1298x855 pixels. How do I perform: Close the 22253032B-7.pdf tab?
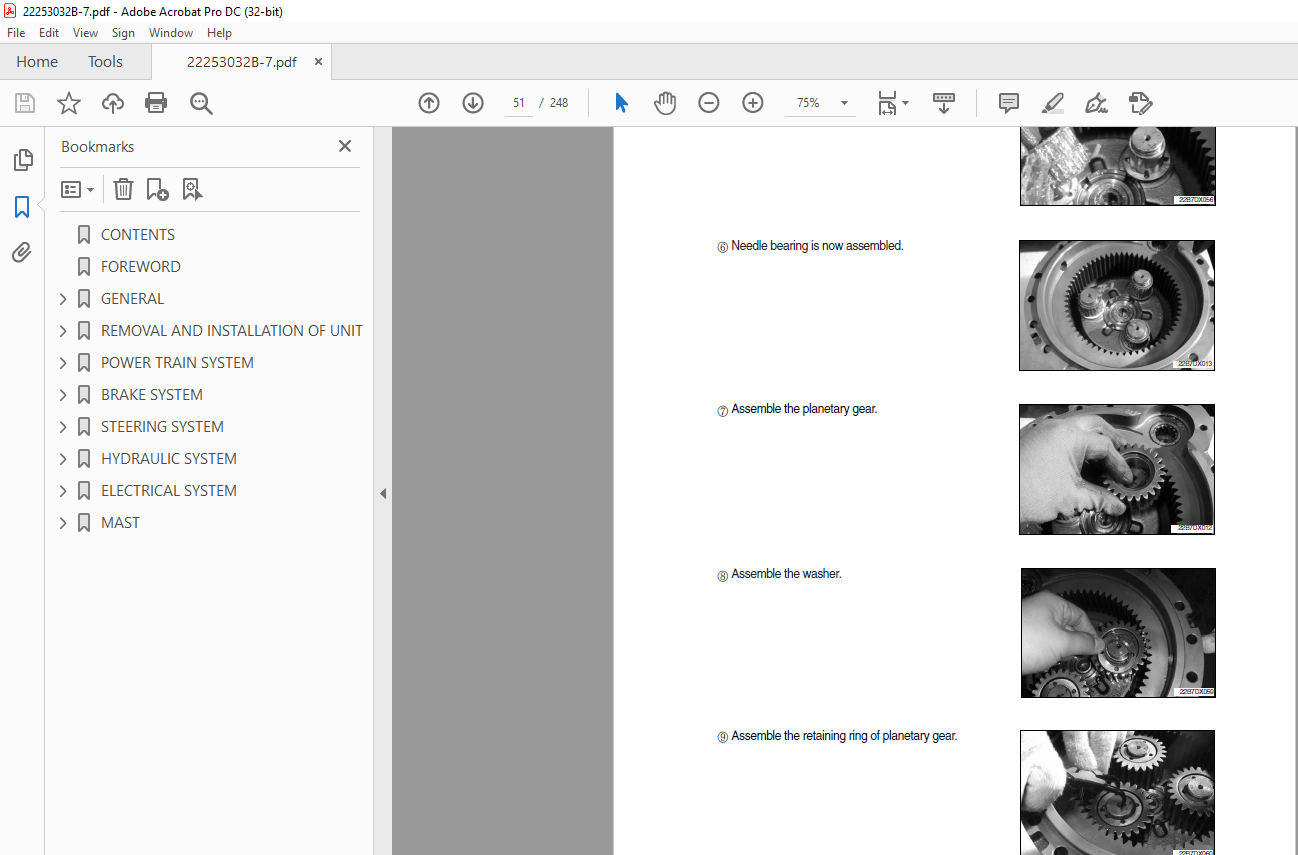pyautogui.click(x=319, y=62)
